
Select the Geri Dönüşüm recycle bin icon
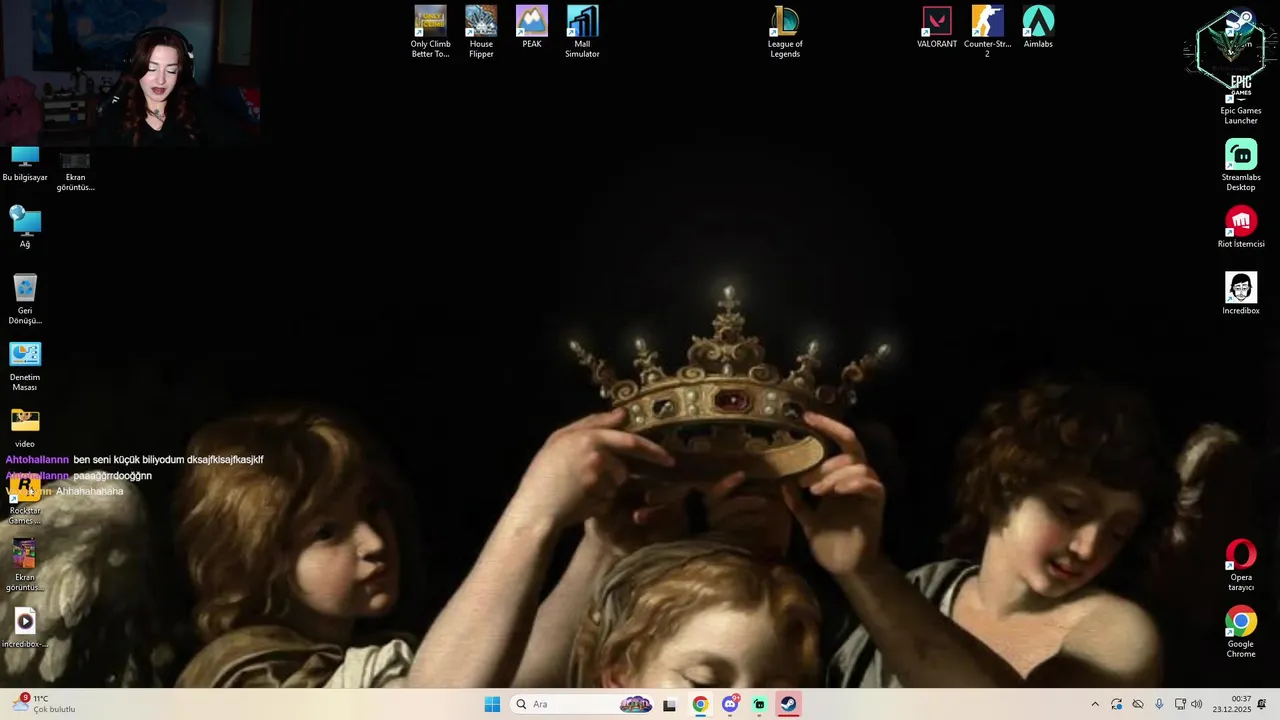[x=25, y=299]
